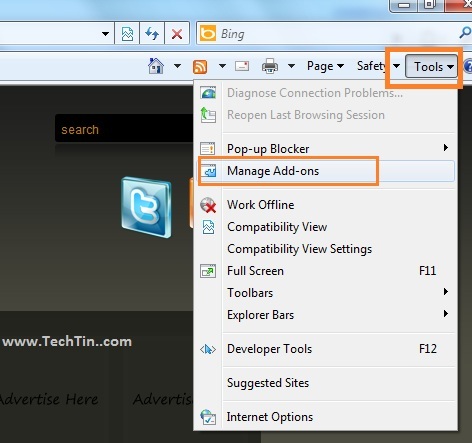Expand the address bar history dropdown
The width and height of the screenshot is (472, 443).
coord(105,33)
